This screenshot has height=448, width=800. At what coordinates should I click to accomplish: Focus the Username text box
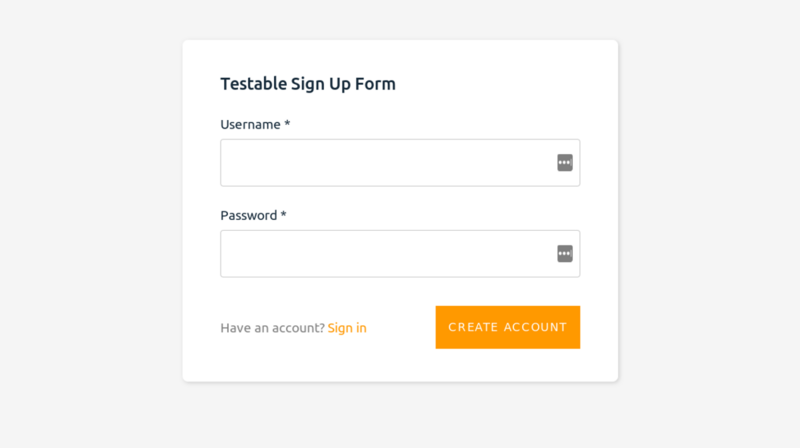pyautogui.click(x=385, y=163)
